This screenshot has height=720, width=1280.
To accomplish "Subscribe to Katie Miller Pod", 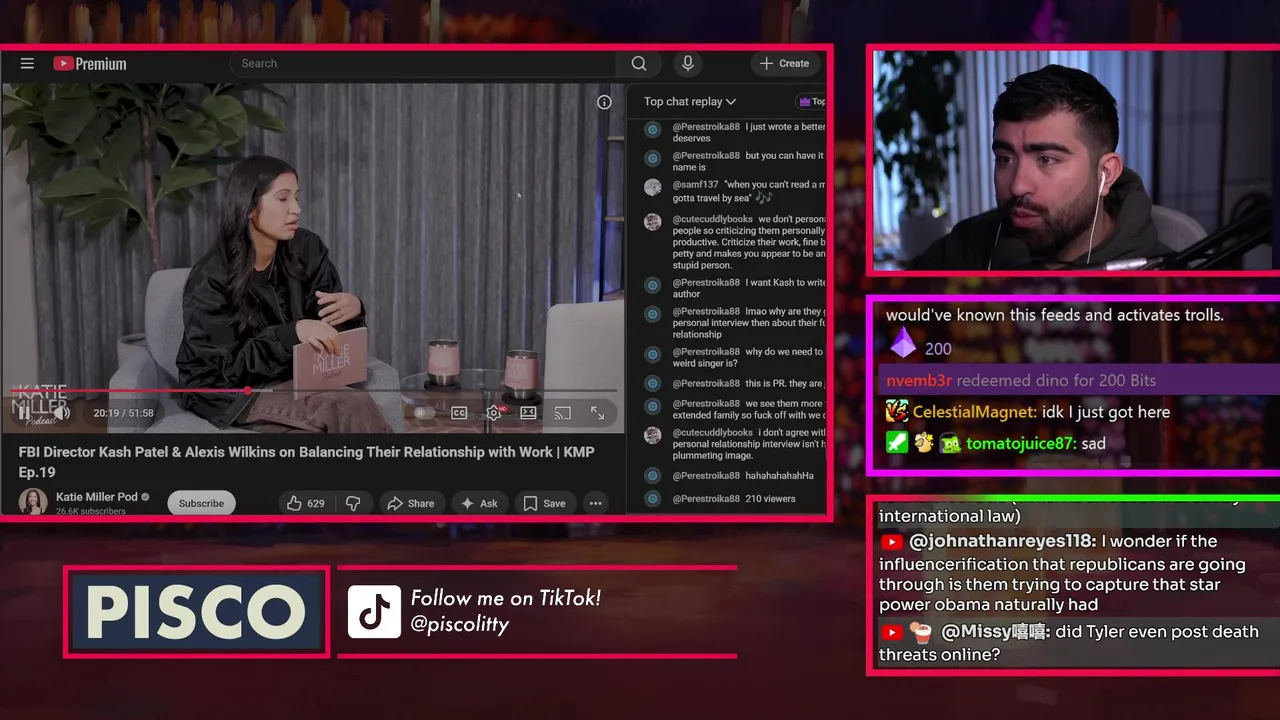I will tap(201, 503).
